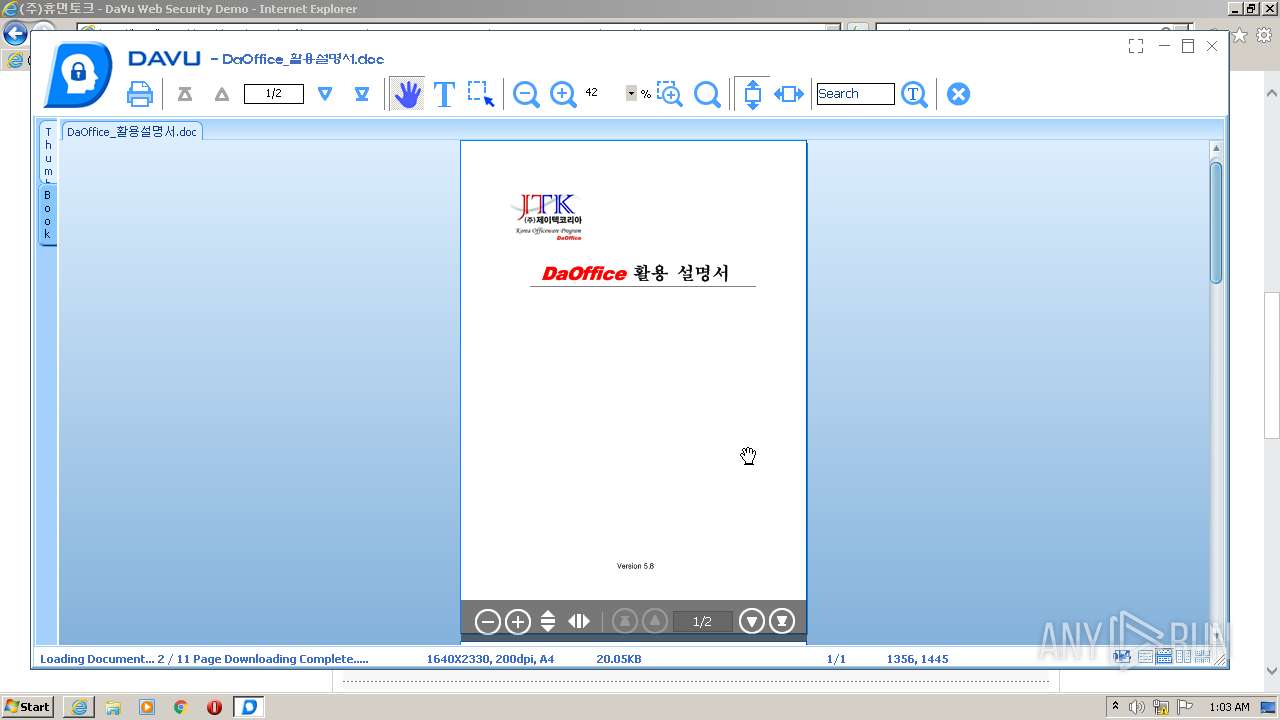1280x720 pixels.
Task: Click the viewer scrollbar up arrow
Action: pos(1216,149)
